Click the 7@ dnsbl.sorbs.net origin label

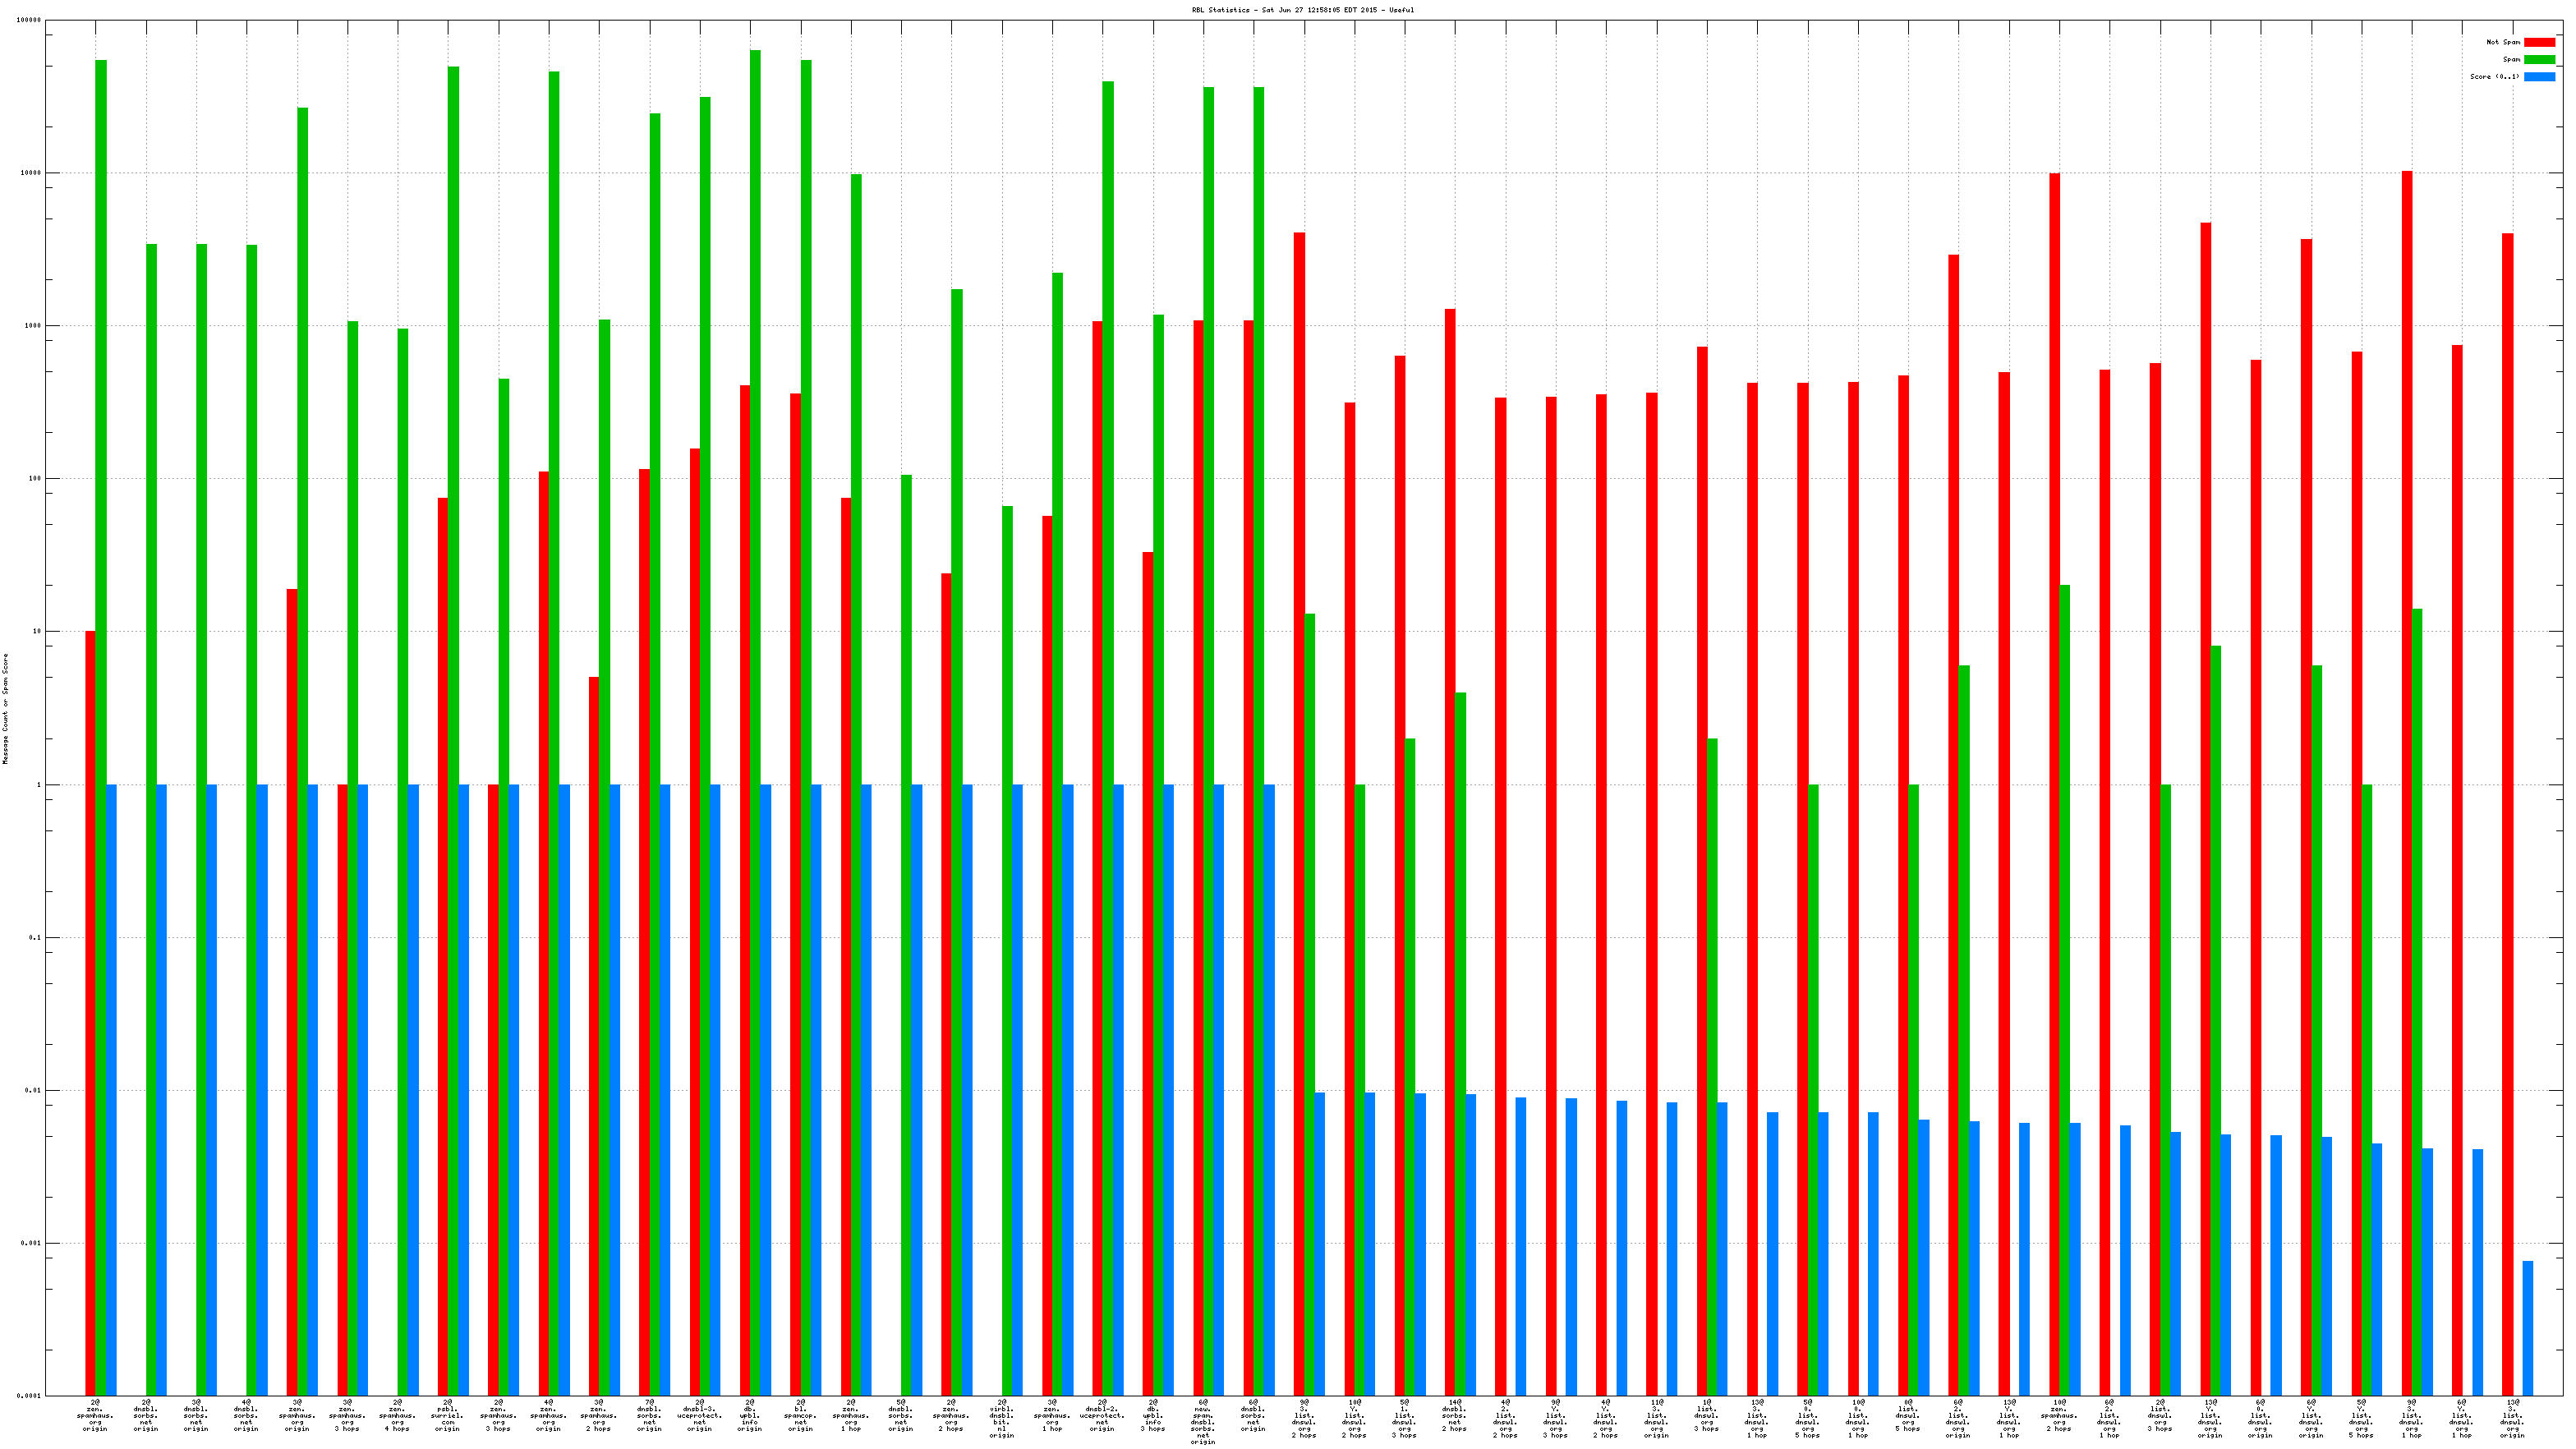coord(649,1416)
